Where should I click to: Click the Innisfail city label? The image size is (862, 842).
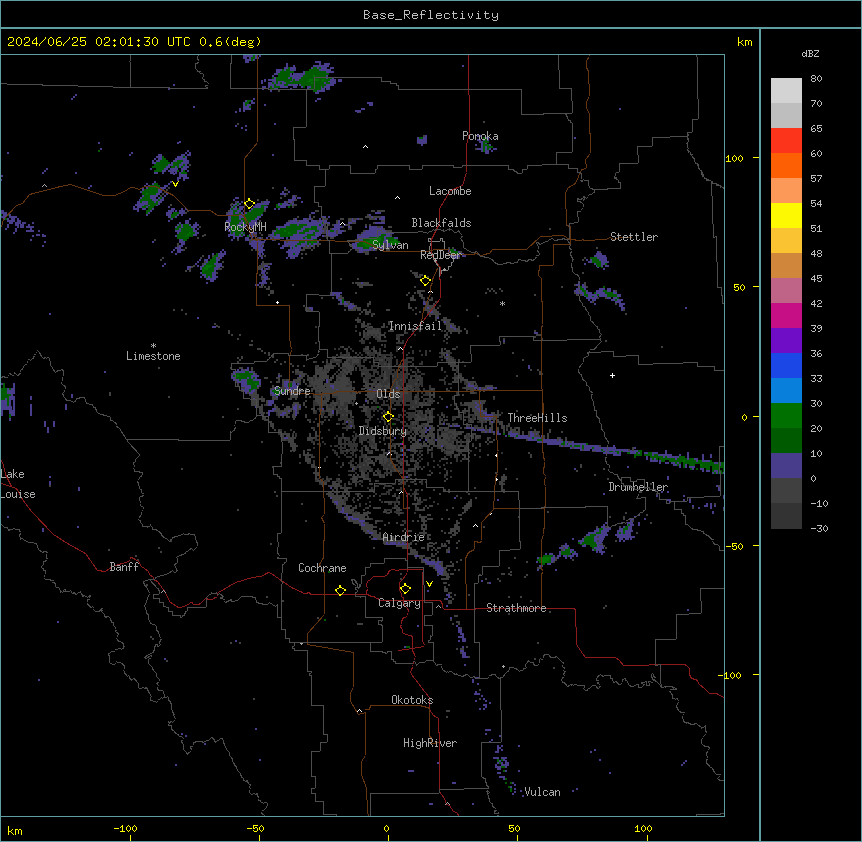point(415,326)
